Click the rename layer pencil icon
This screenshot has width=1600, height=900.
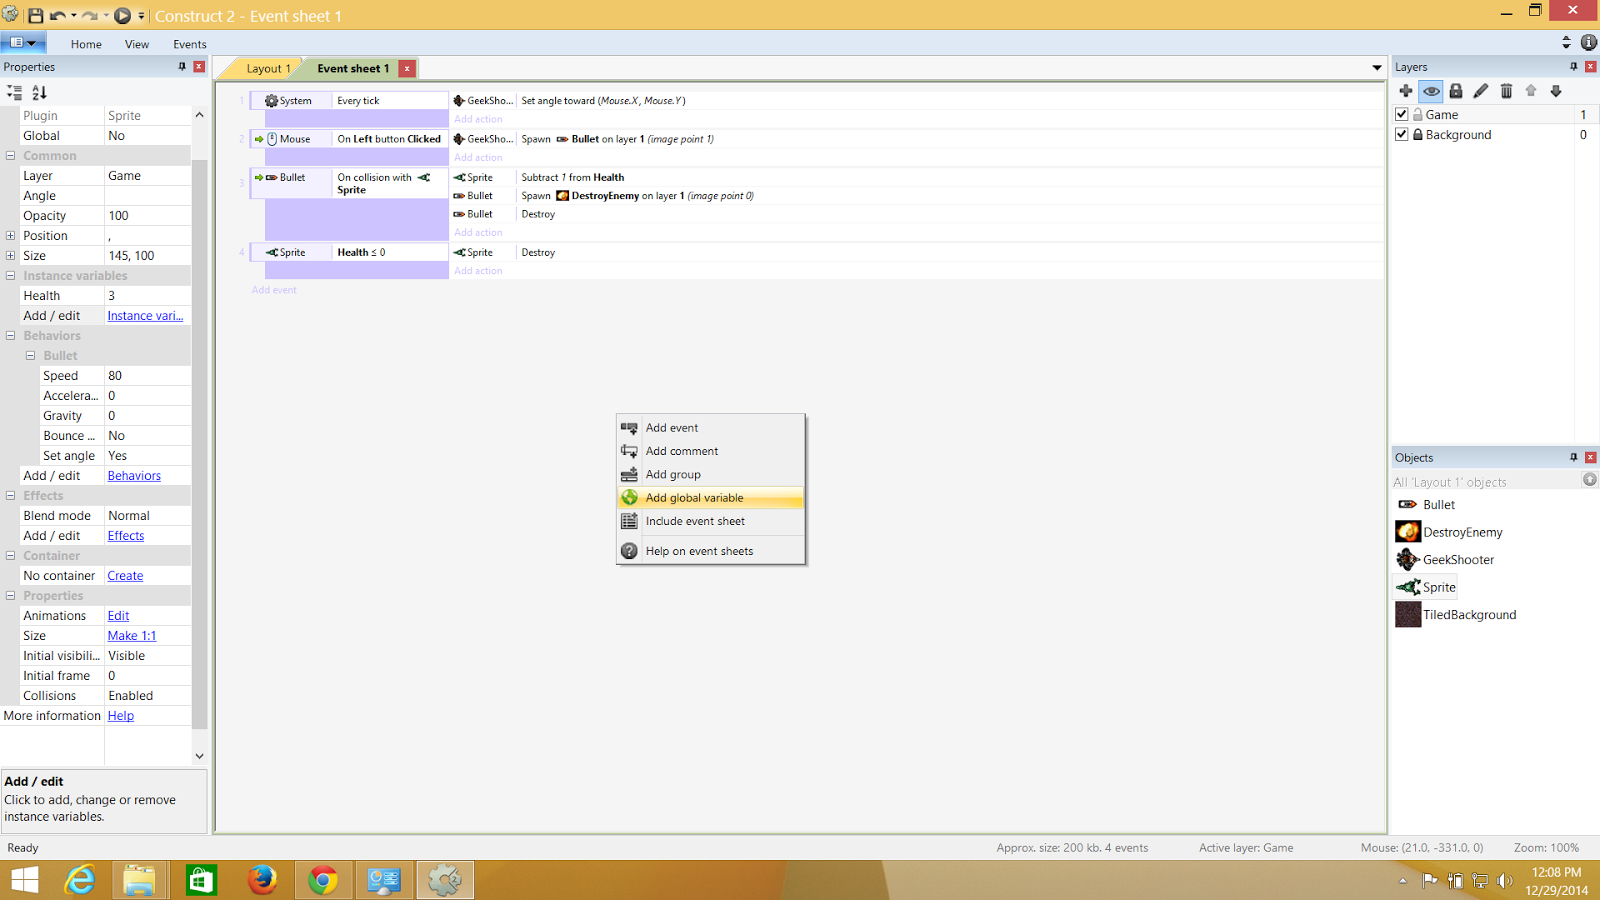tap(1481, 91)
